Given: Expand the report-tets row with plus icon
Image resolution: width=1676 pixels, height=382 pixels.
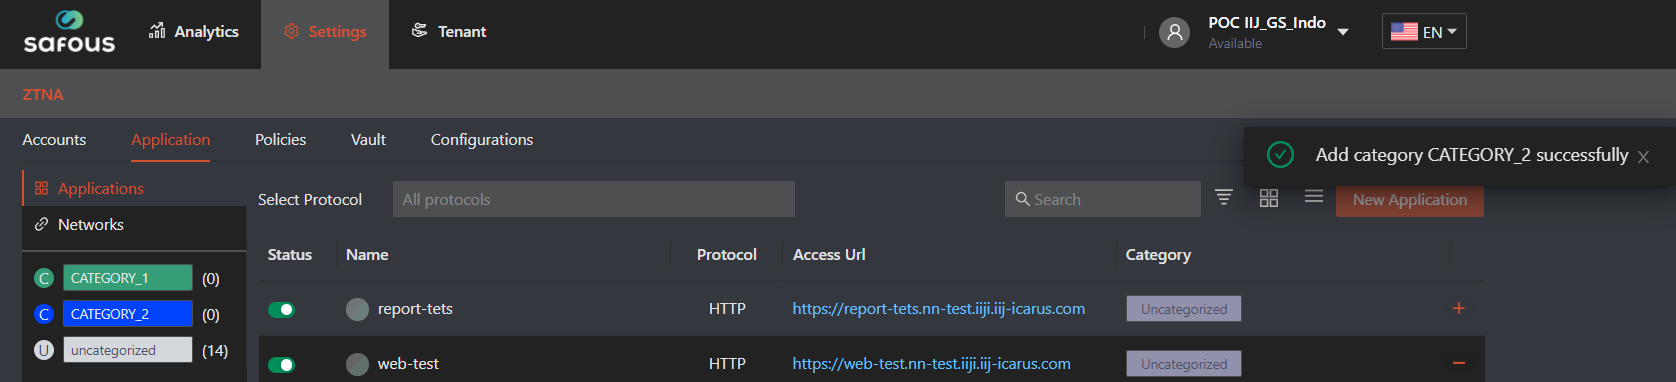Looking at the screenshot, I should pyautogui.click(x=1458, y=308).
